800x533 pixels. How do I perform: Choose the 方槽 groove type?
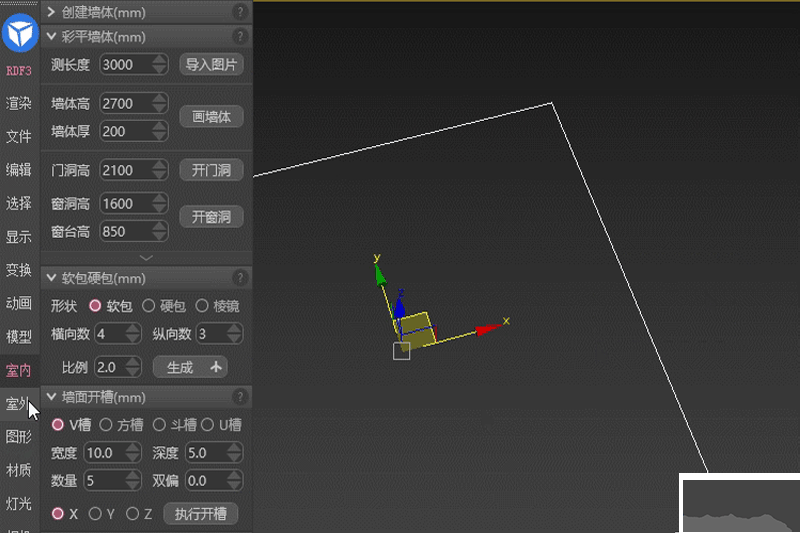106,425
